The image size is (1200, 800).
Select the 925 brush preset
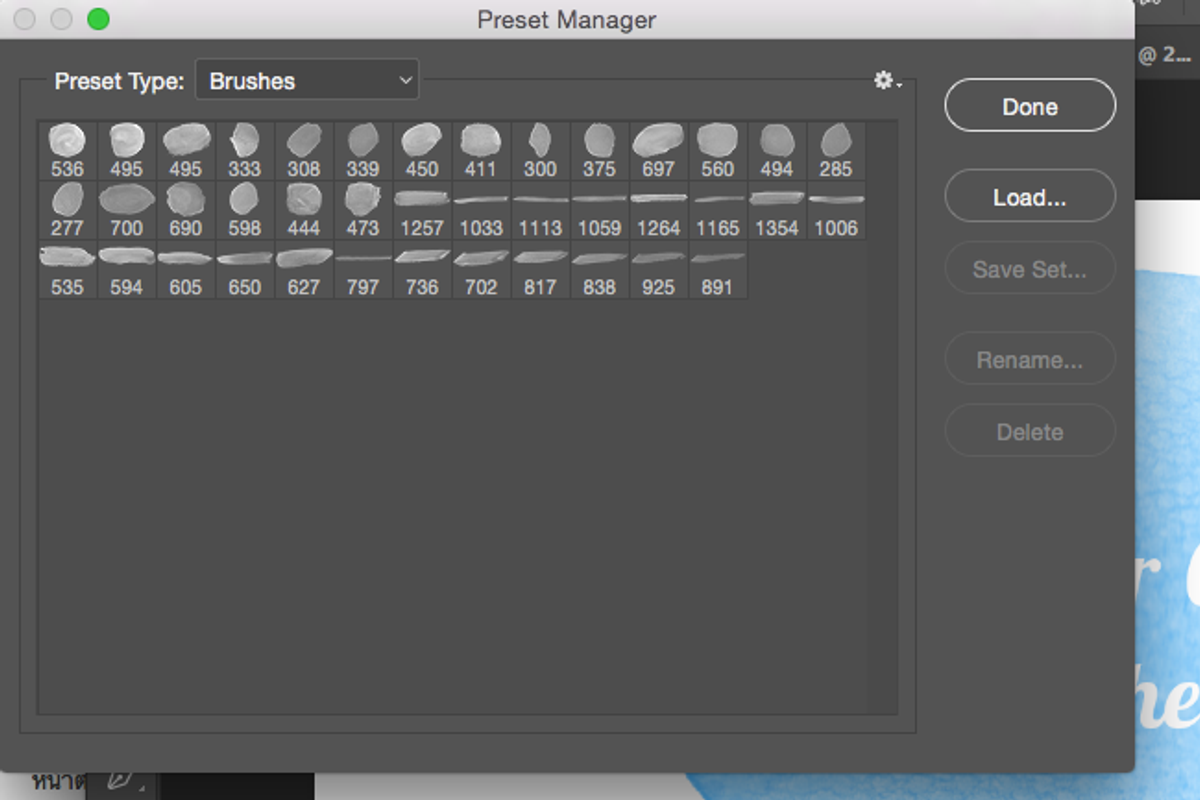point(658,269)
